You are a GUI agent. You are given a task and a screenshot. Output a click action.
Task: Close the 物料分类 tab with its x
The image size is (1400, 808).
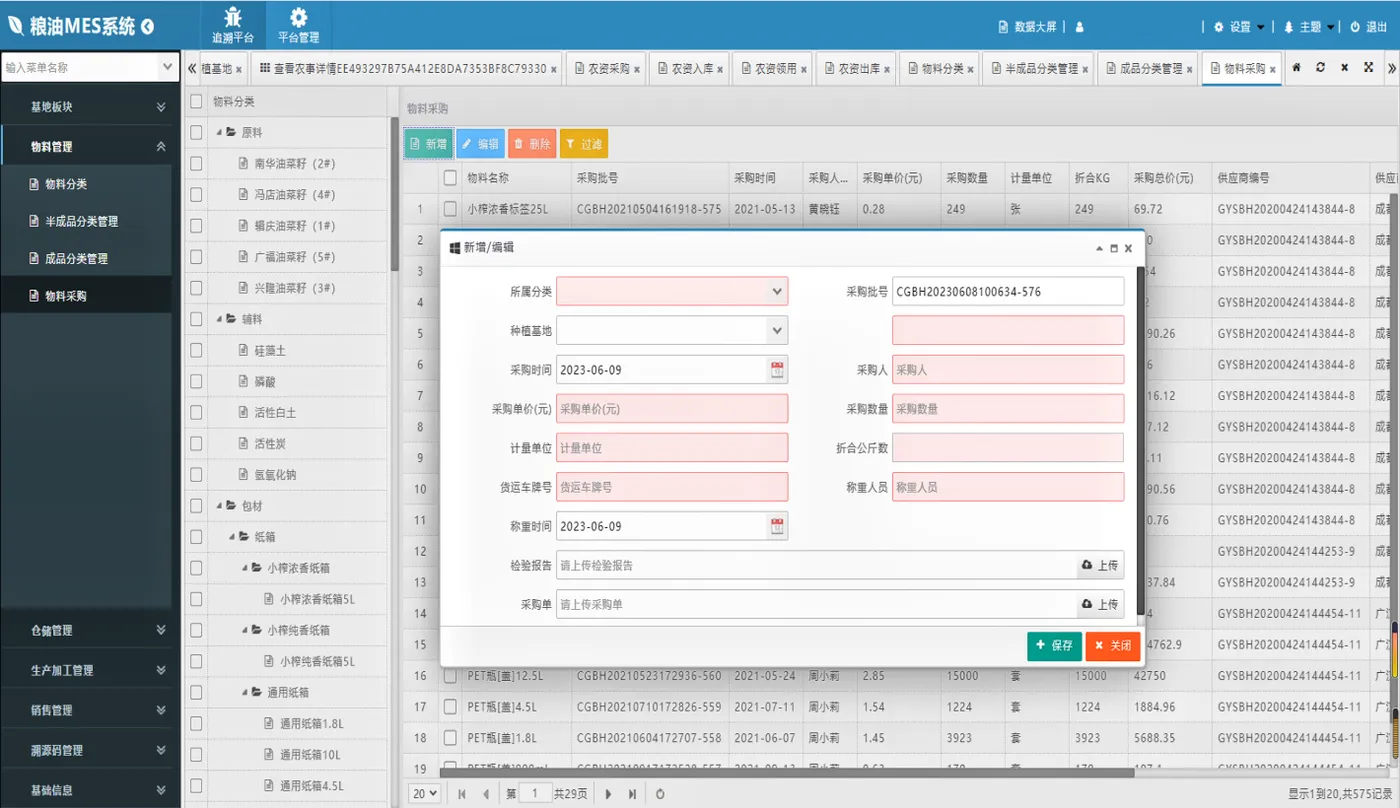(971, 70)
